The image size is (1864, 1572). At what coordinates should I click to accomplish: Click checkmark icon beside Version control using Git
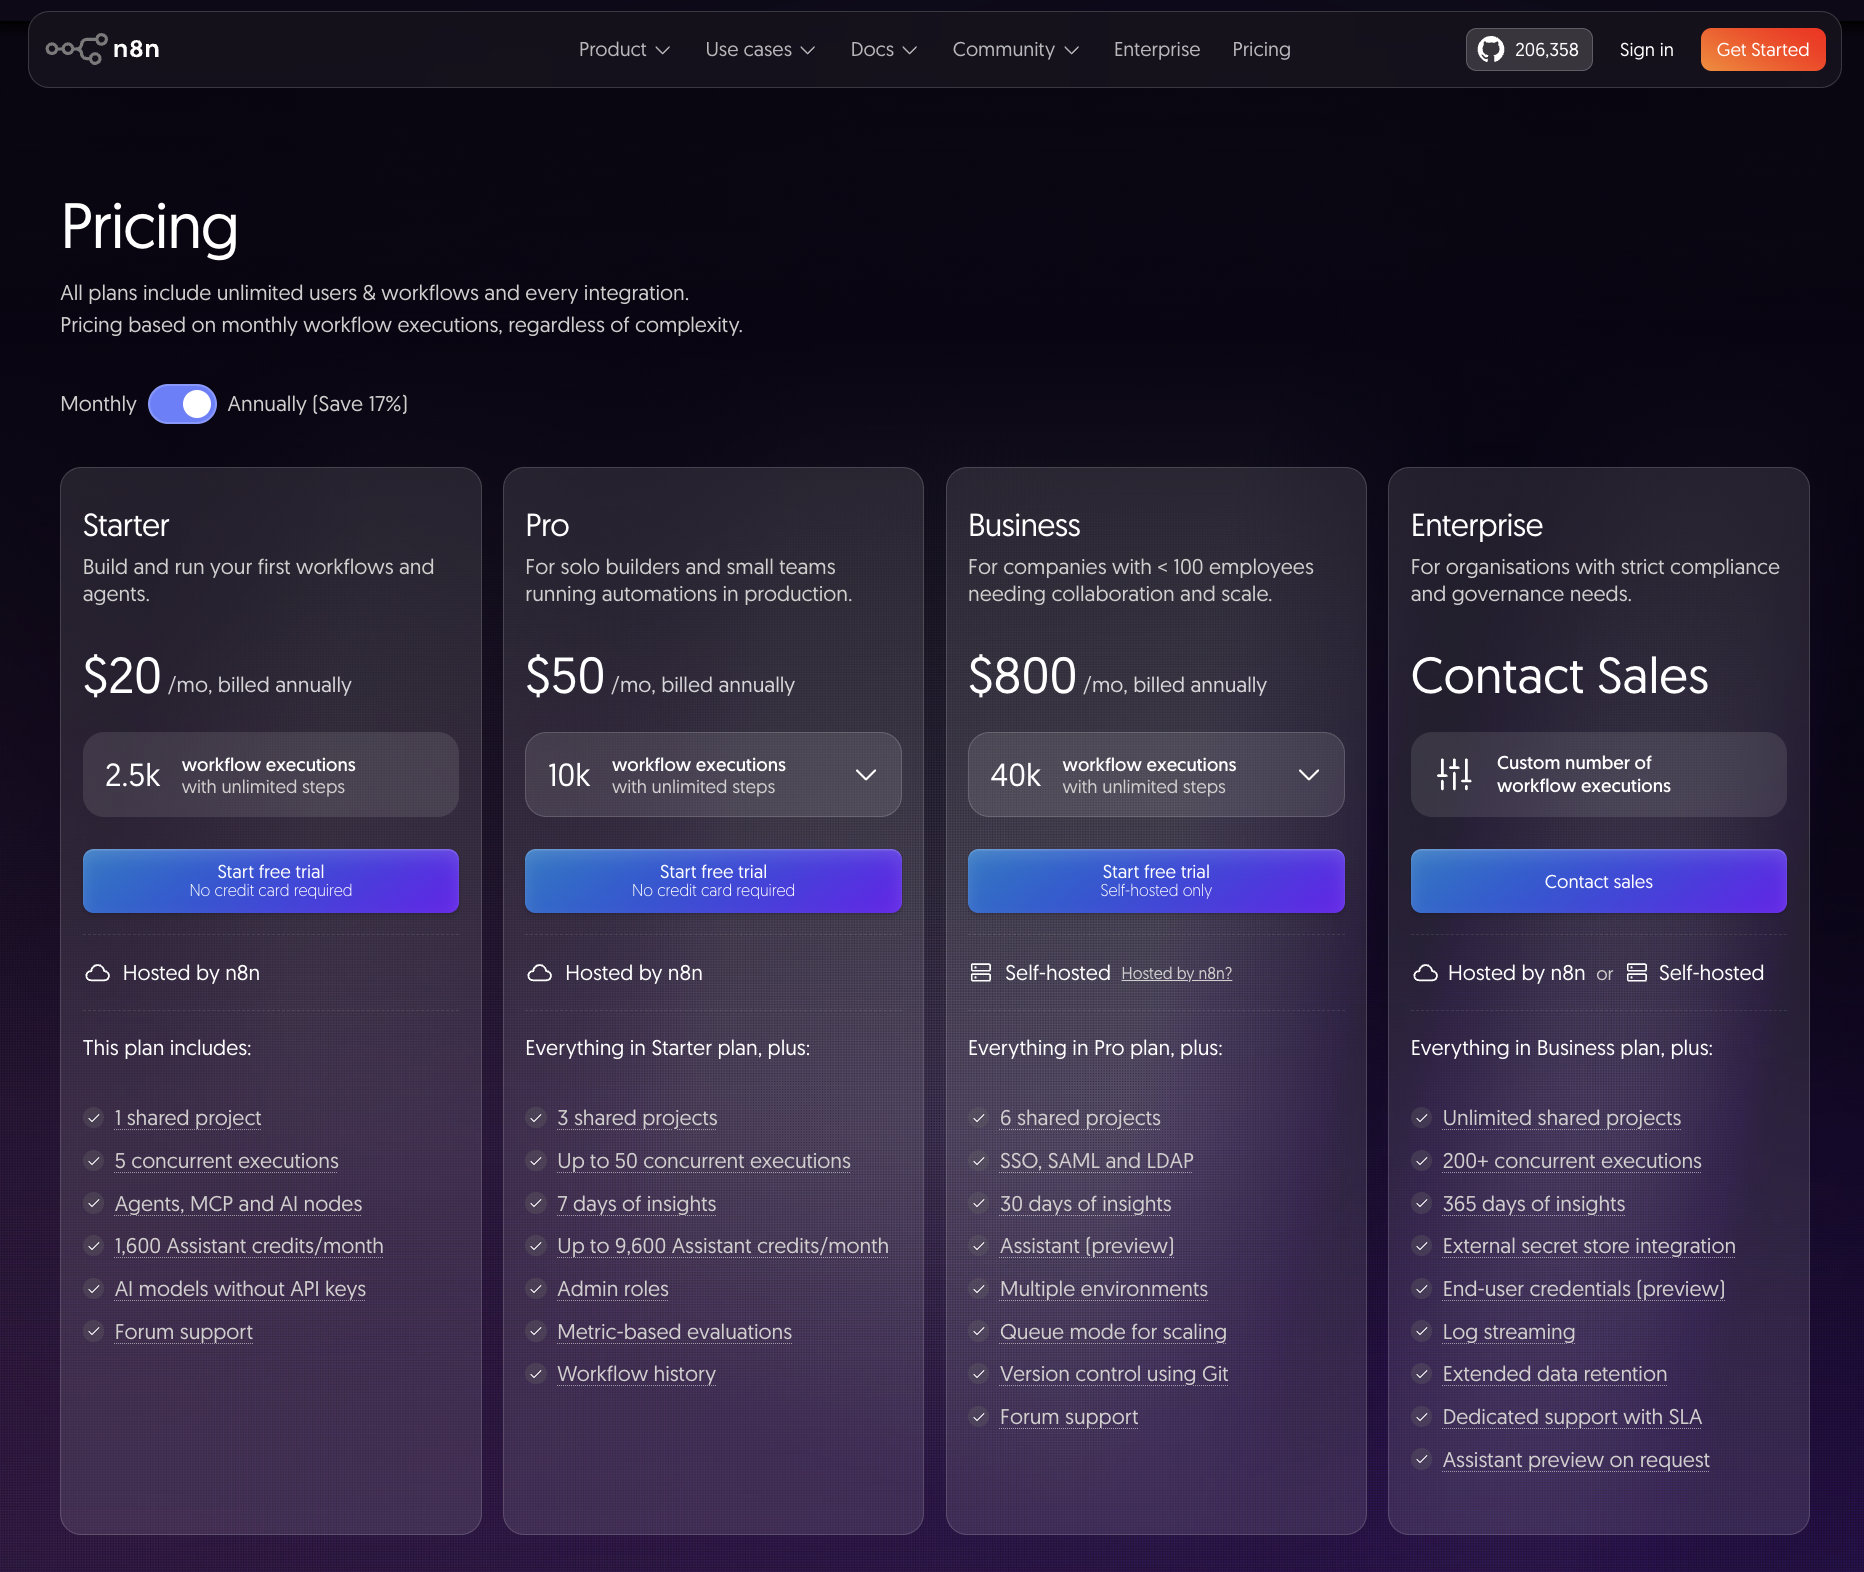point(979,1374)
